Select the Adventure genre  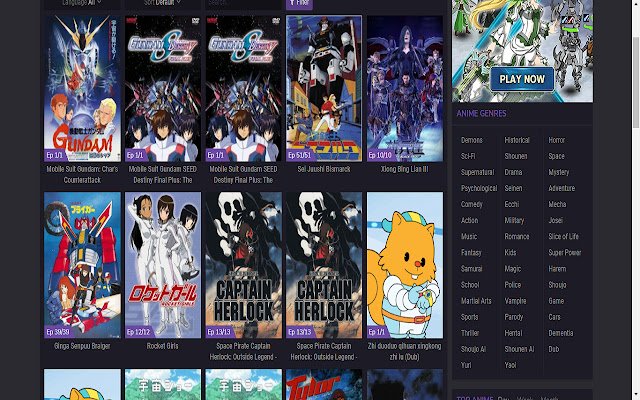pos(561,188)
